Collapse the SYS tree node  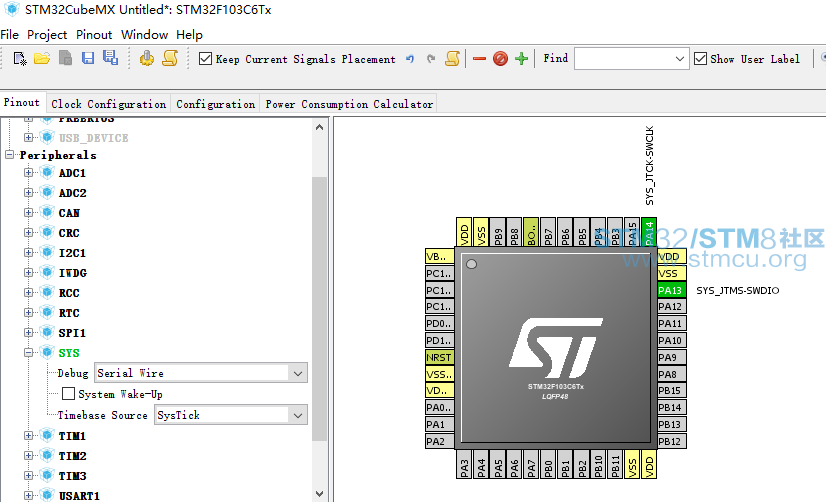pyautogui.click(x=28, y=352)
